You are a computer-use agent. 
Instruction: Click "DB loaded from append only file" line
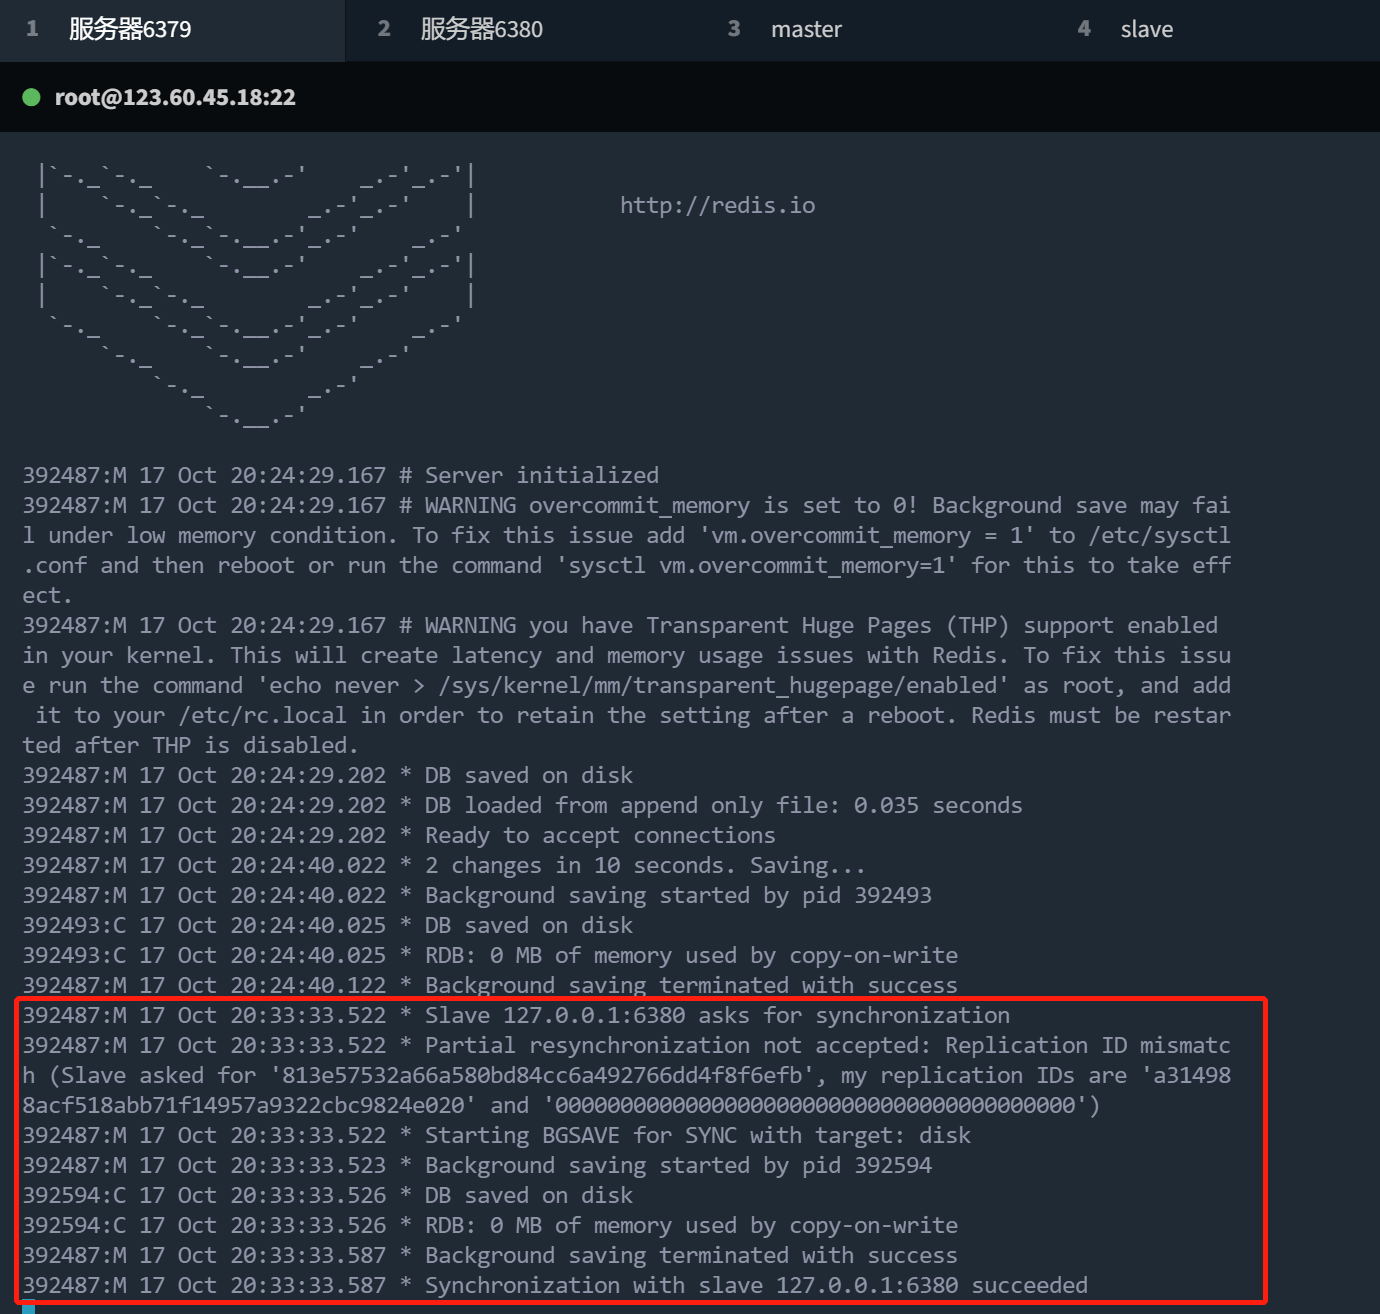point(722,805)
